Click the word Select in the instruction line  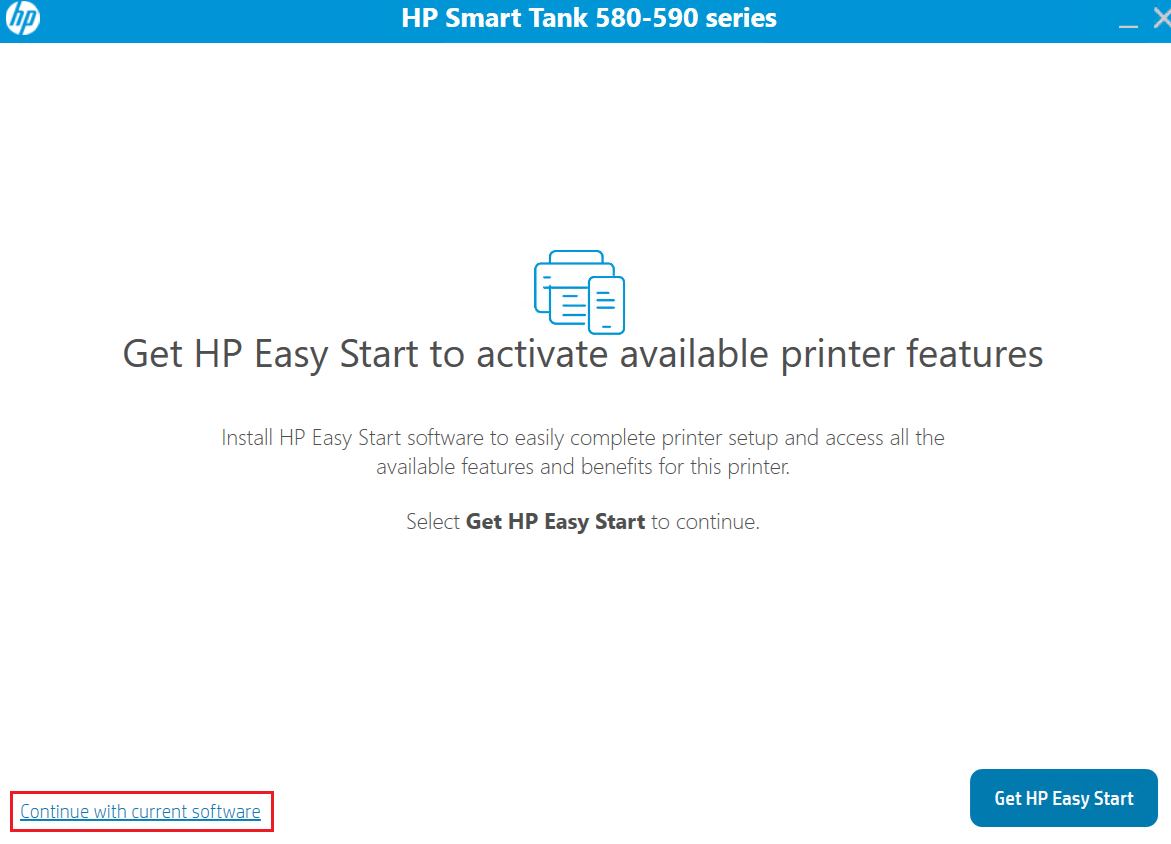click(x=433, y=522)
